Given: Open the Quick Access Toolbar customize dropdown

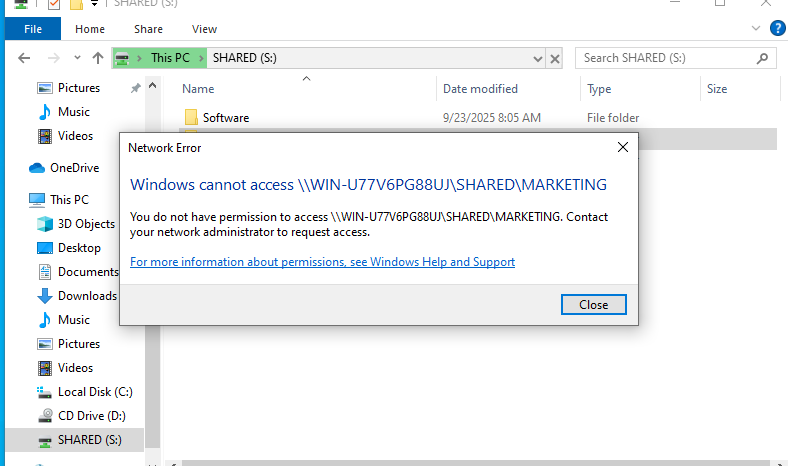Looking at the screenshot, I should pyautogui.click(x=94, y=5).
